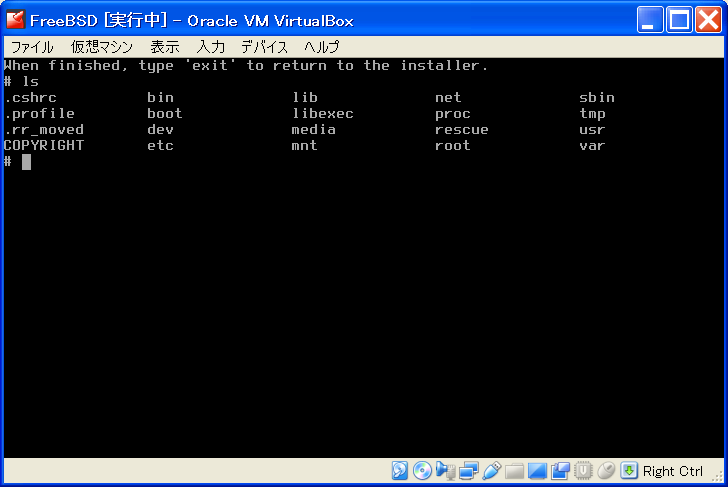The width and height of the screenshot is (728, 487).
Task: Click the typed ls command
Action: pyautogui.click(x=31, y=81)
